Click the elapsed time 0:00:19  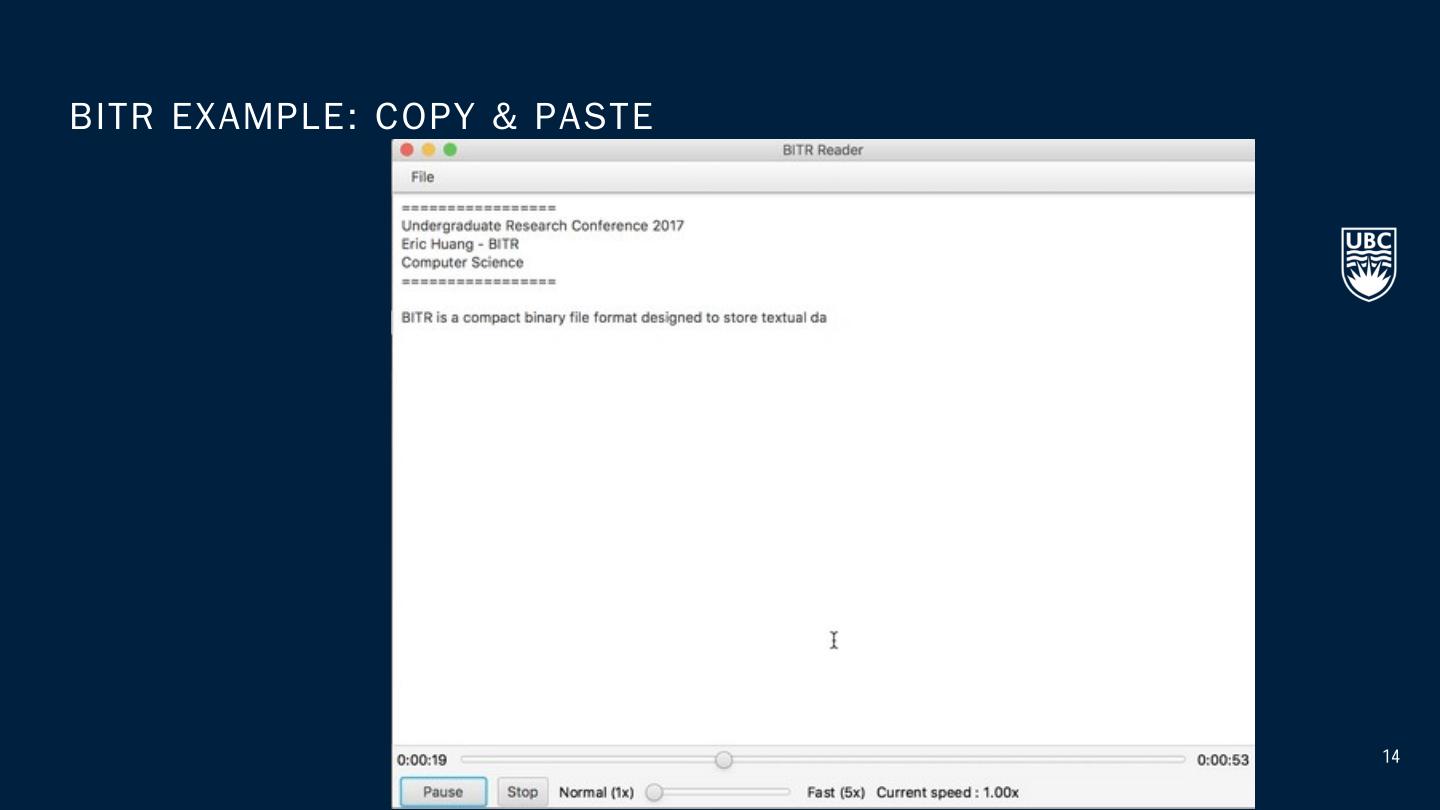point(422,760)
